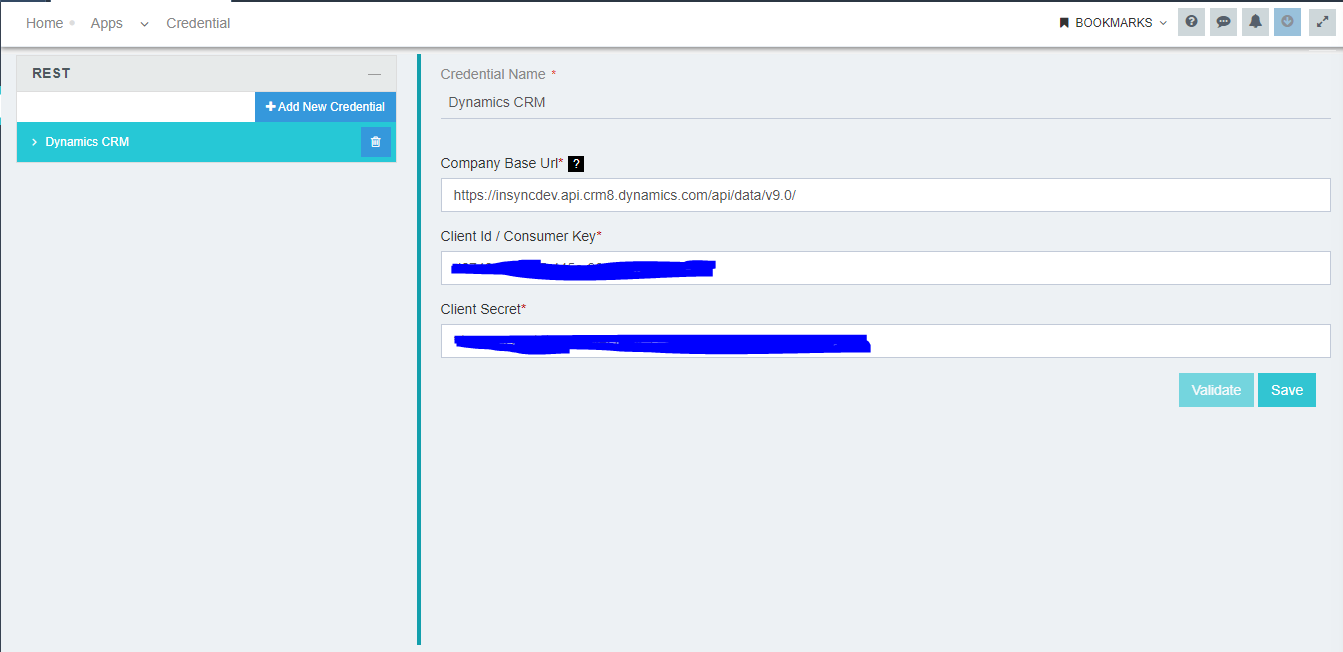
Task: Click the Client Id / Consumer Key label
Action: click(518, 236)
